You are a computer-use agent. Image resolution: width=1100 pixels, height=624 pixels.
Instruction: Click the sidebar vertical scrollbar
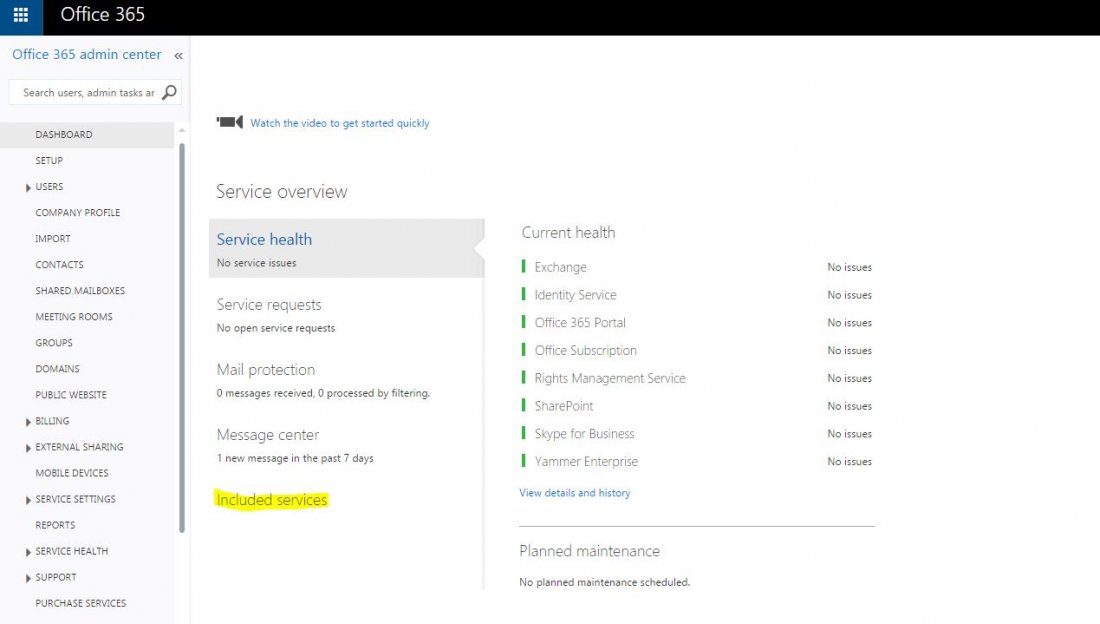182,337
